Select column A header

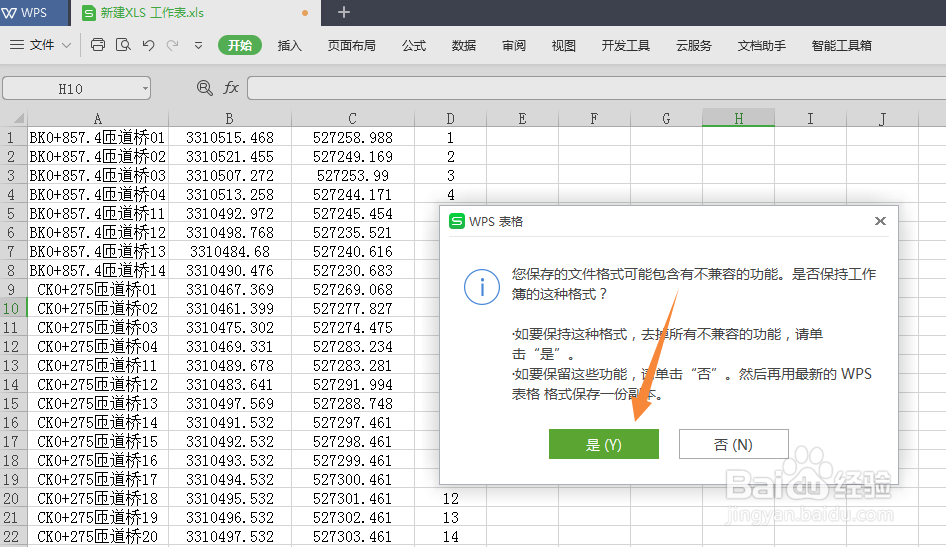98,118
